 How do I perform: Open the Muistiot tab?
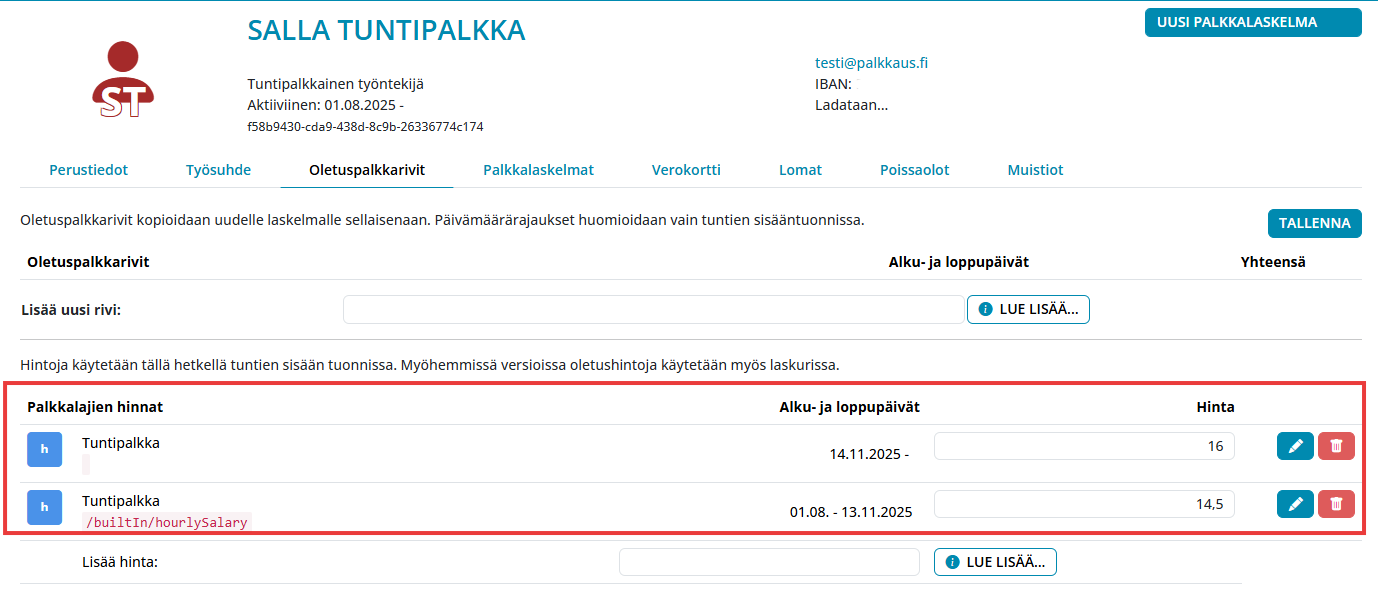pyautogui.click(x=1035, y=170)
